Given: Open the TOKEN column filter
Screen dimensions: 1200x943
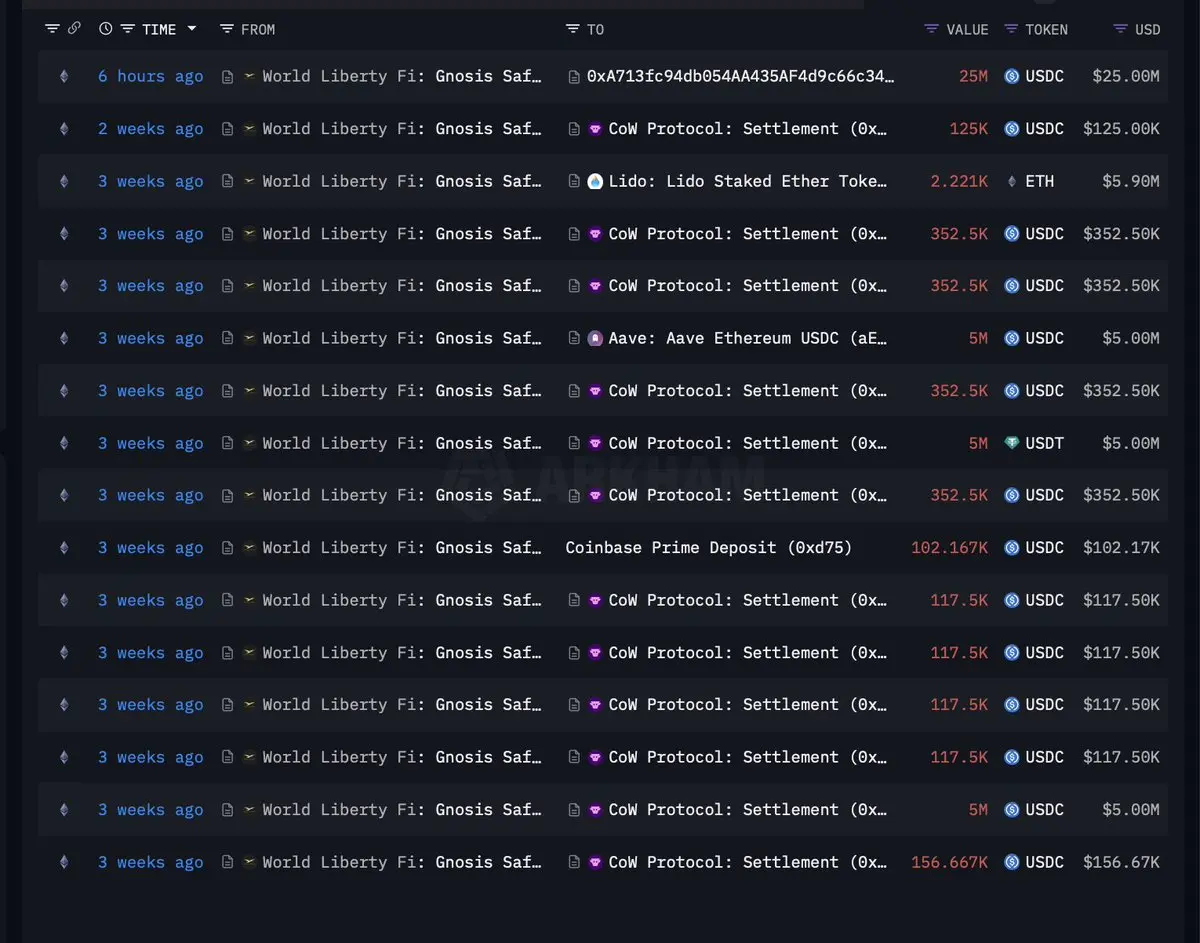Looking at the screenshot, I should pos(1011,29).
